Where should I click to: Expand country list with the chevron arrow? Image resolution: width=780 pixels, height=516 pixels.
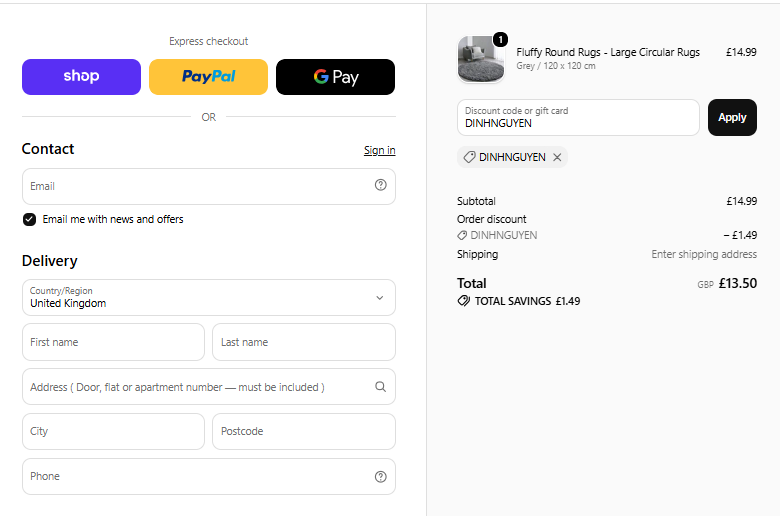coord(380,298)
